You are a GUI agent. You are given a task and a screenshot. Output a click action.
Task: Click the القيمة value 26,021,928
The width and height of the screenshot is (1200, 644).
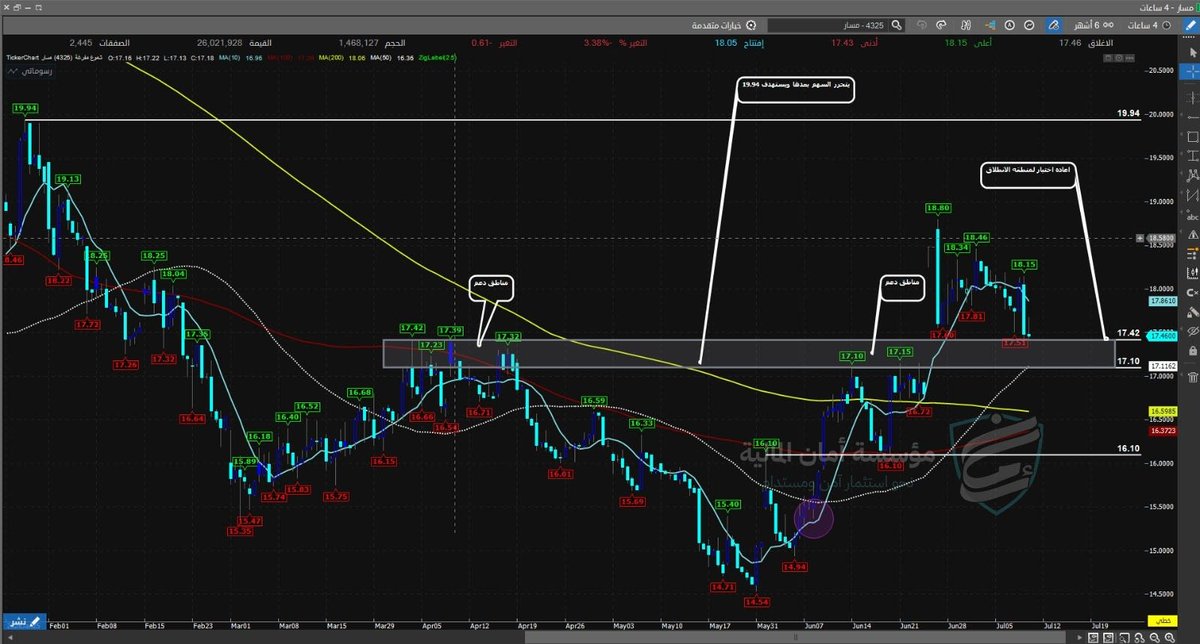[x=220, y=43]
